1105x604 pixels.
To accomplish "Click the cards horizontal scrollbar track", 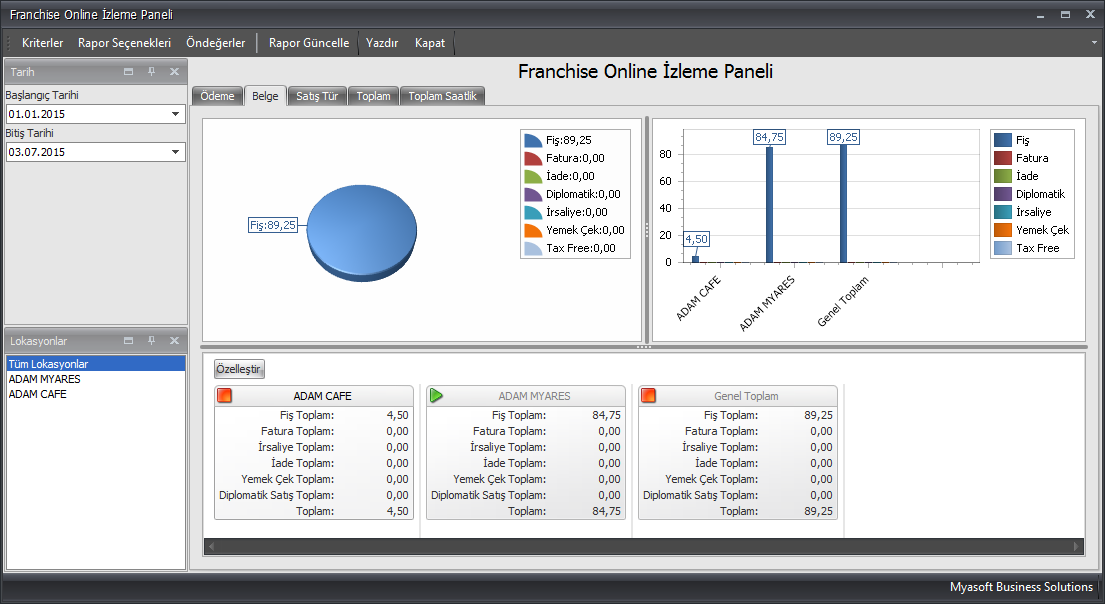I will point(643,546).
